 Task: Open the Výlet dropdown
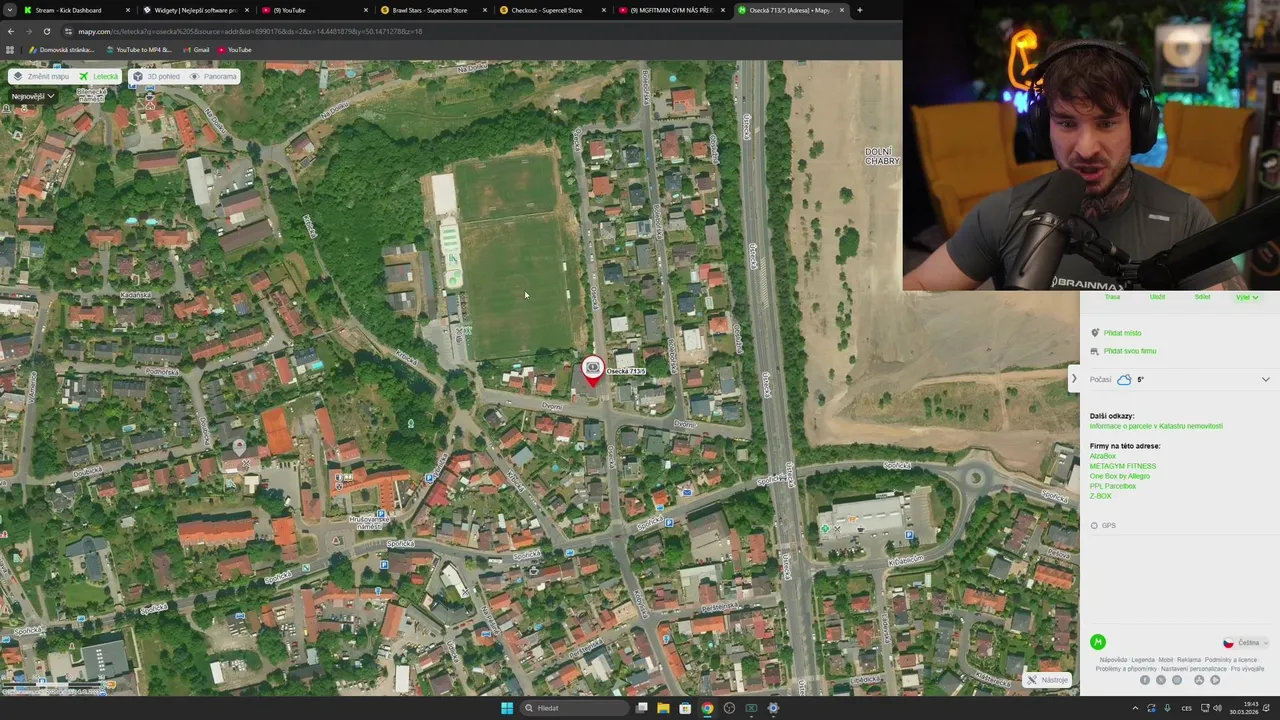tap(1247, 297)
